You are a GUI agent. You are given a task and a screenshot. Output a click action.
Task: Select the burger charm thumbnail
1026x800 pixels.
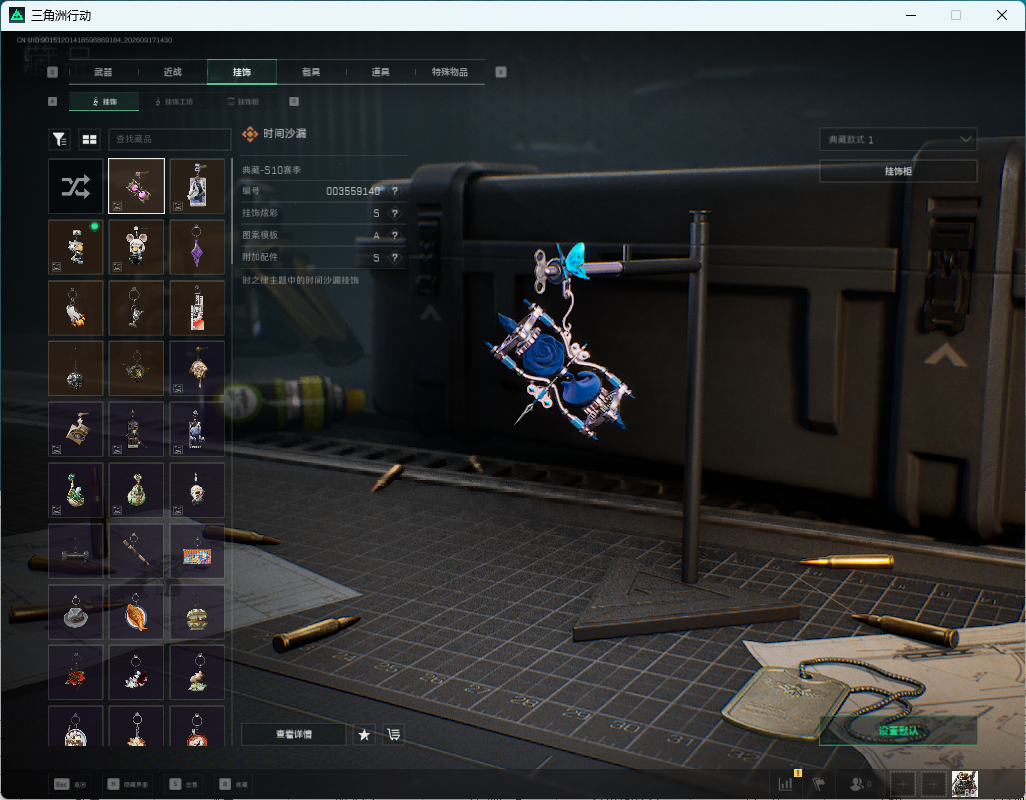197,612
